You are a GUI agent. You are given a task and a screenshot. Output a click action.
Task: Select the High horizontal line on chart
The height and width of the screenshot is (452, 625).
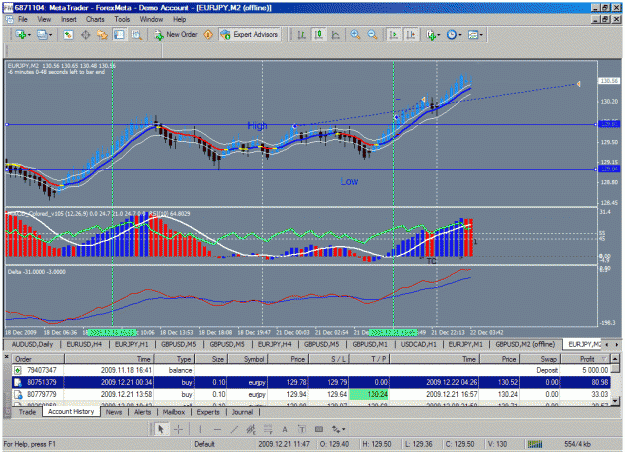301,125
